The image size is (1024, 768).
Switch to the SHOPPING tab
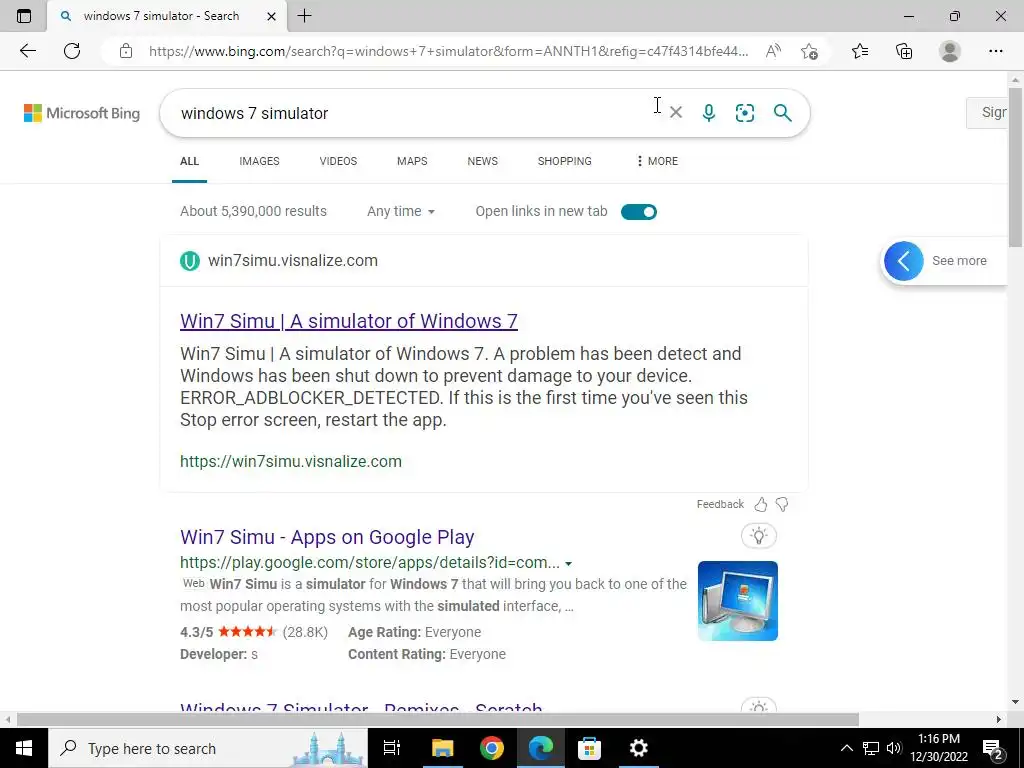[x=564, y=161]
